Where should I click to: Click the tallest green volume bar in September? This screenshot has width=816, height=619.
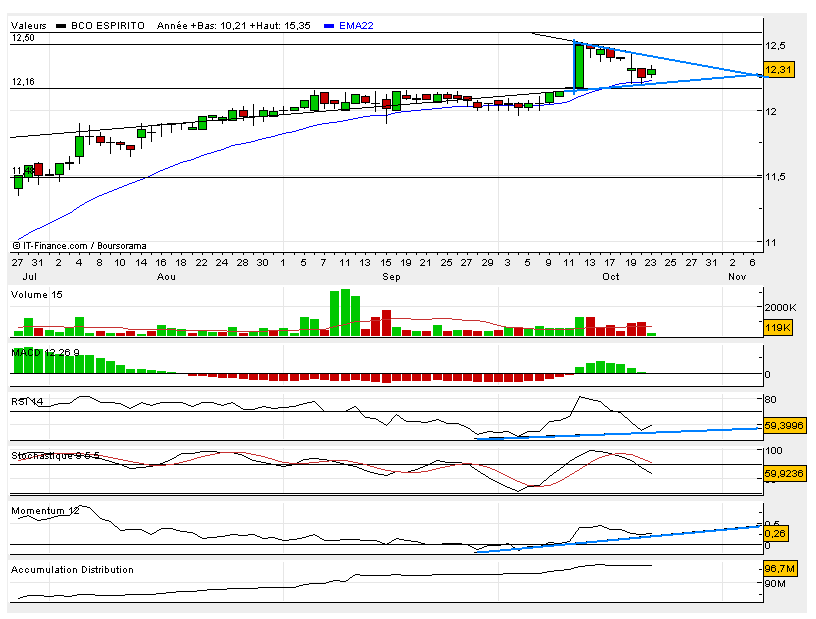(345, 312)
